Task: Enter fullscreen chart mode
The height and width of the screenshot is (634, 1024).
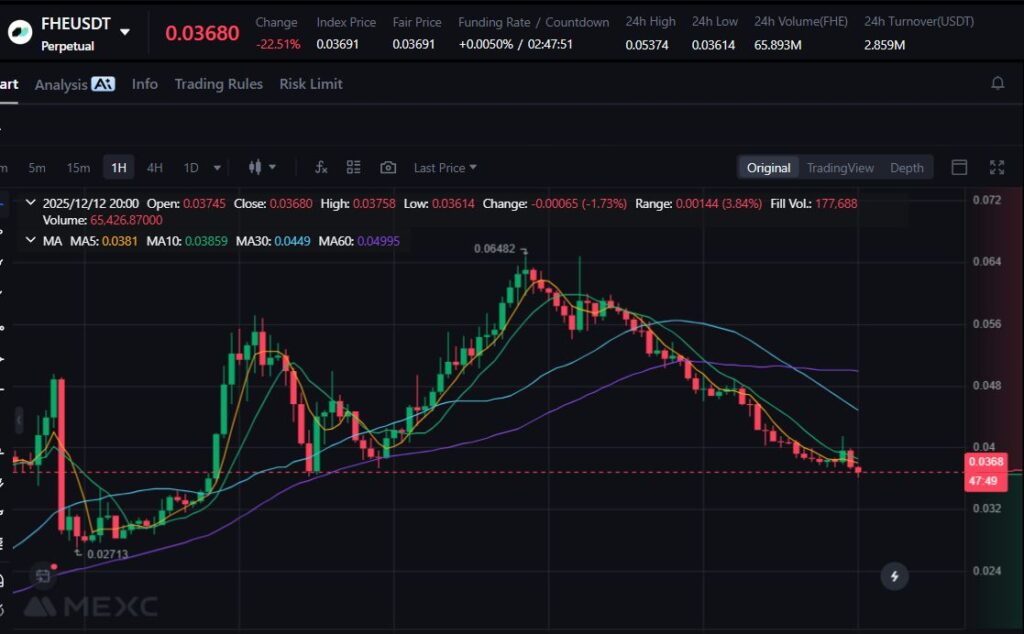Action: 996,168
